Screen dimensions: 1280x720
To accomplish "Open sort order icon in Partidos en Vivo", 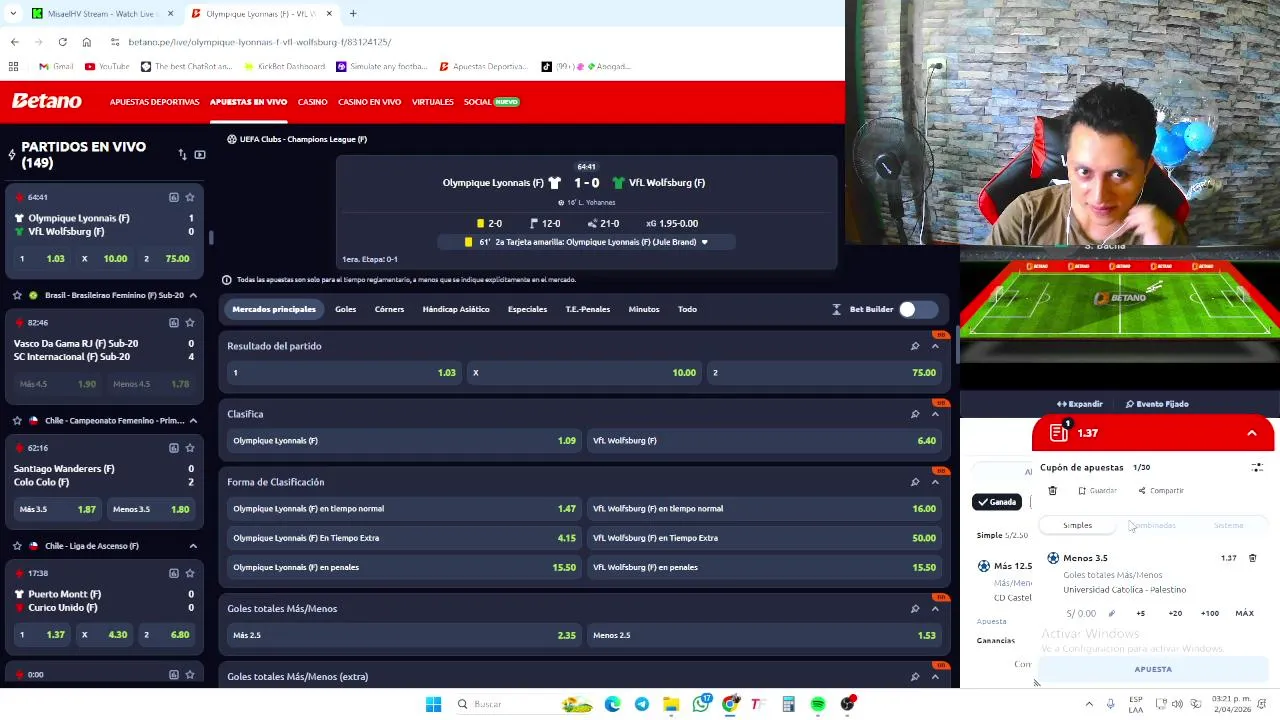I will click(x=182, y=155).
